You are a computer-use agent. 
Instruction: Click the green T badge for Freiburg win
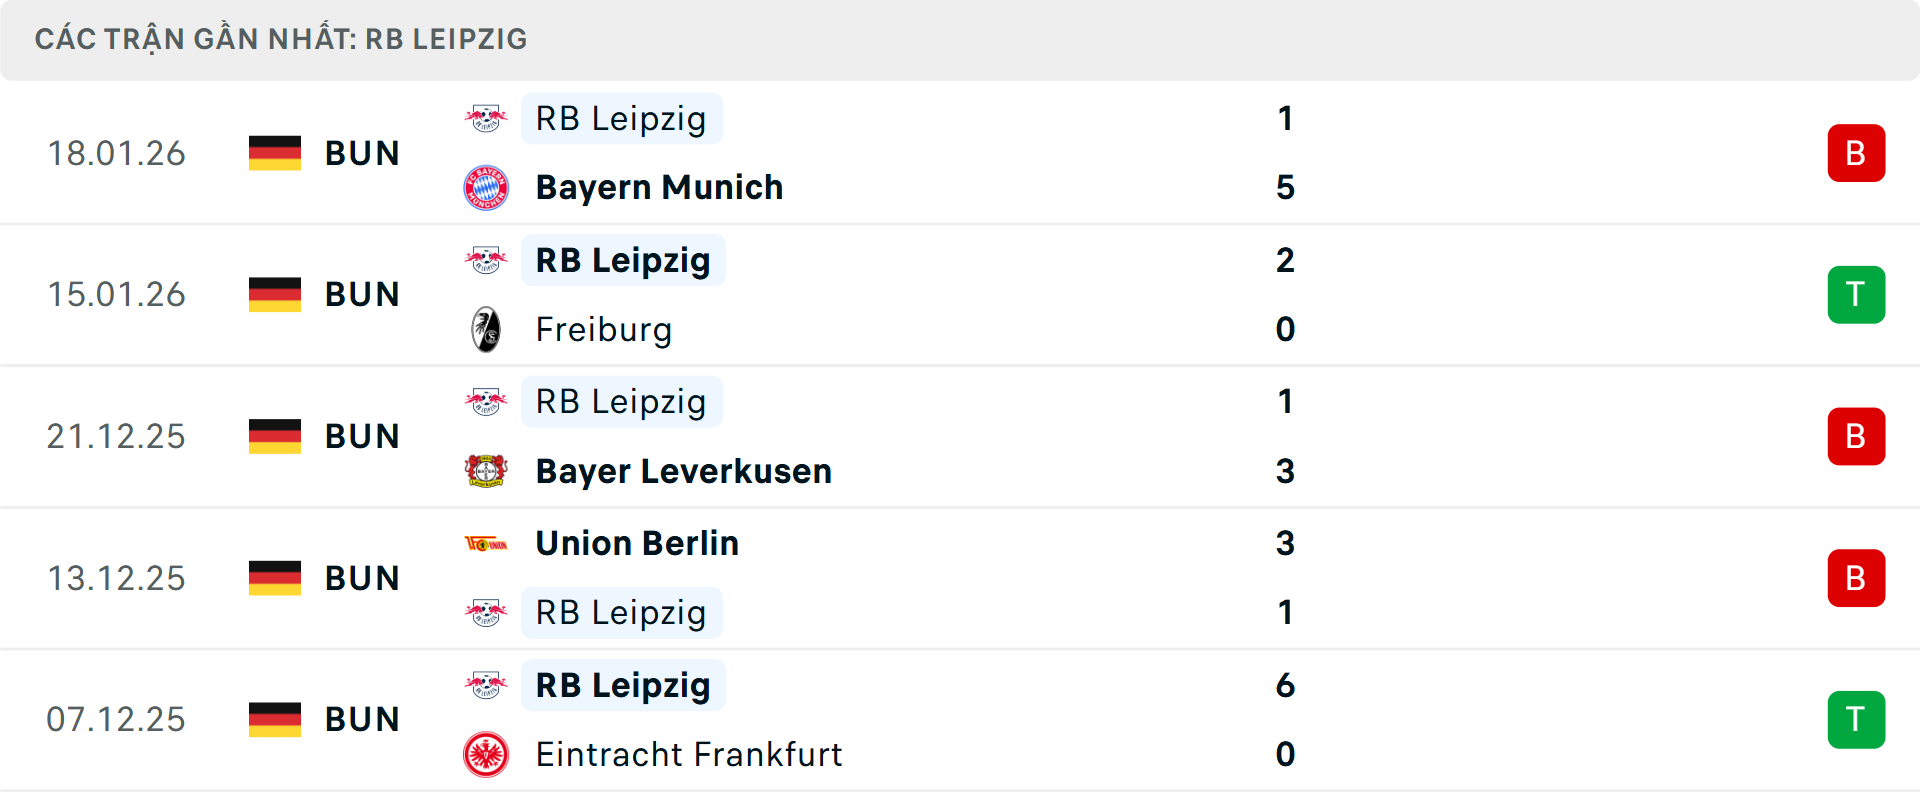[x=1856, y=294]
